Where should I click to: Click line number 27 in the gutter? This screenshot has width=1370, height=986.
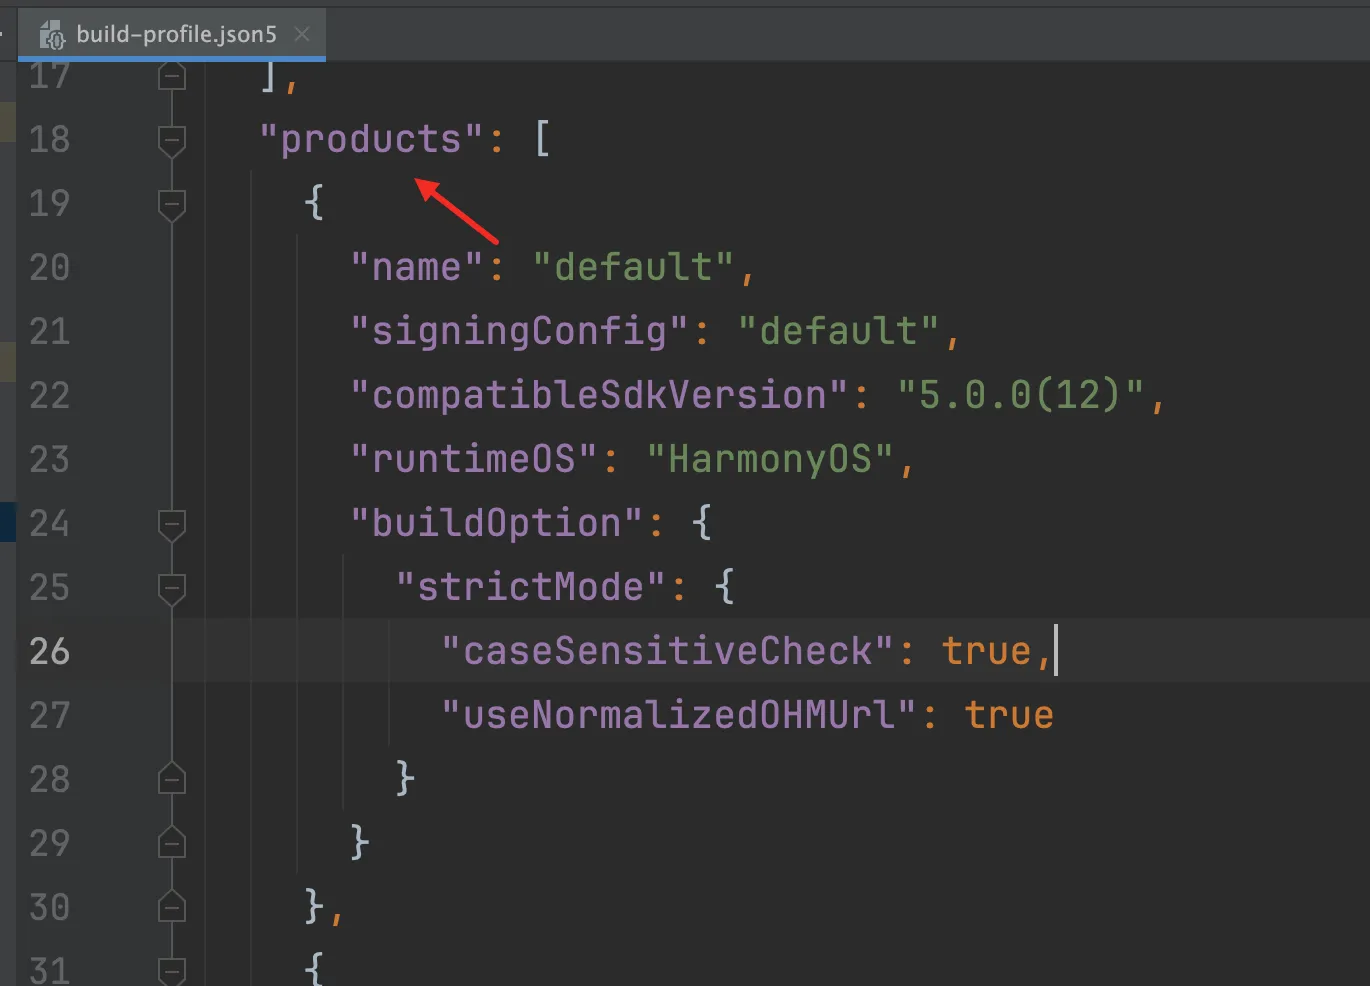click(49, 715)
